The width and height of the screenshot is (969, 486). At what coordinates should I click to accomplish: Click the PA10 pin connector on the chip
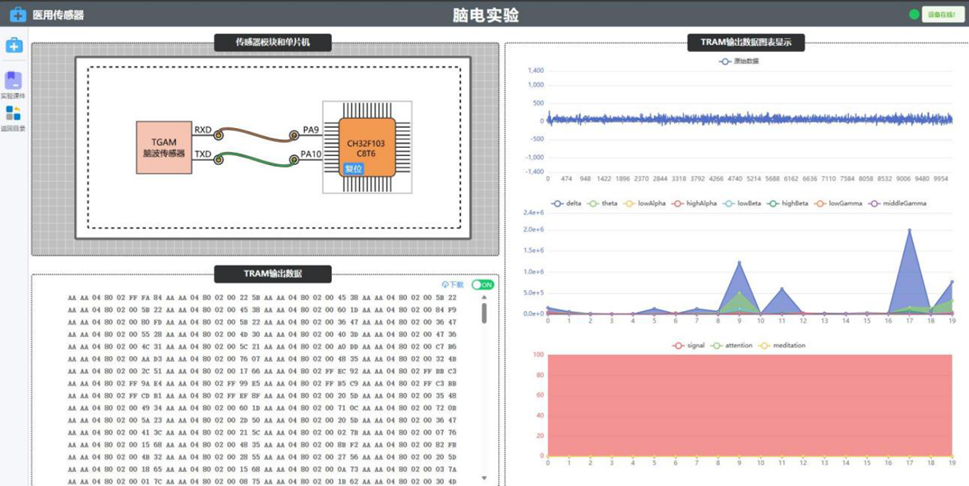294,160
